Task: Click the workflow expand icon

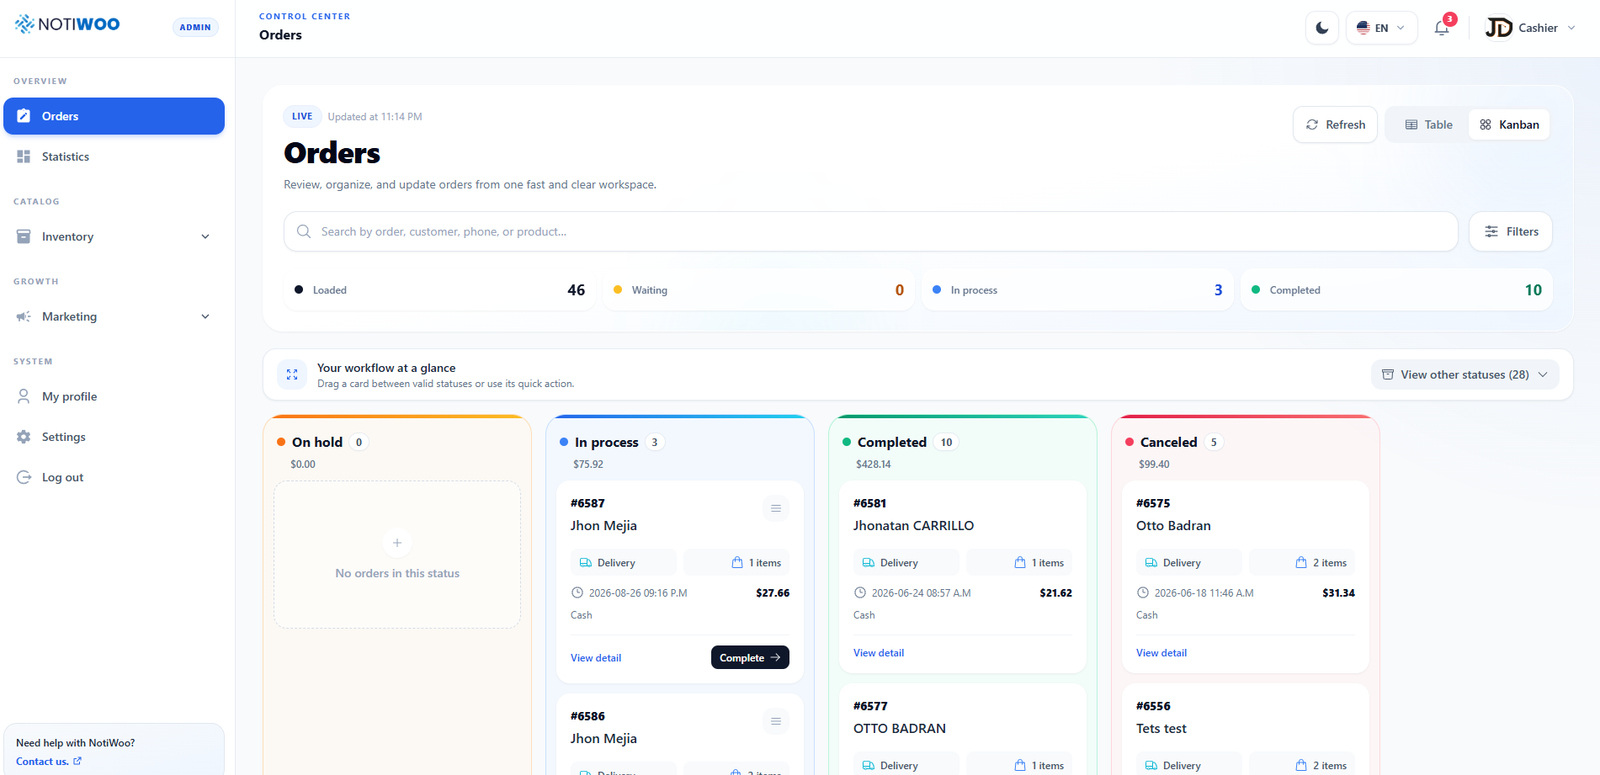Action: pos(292,375)
